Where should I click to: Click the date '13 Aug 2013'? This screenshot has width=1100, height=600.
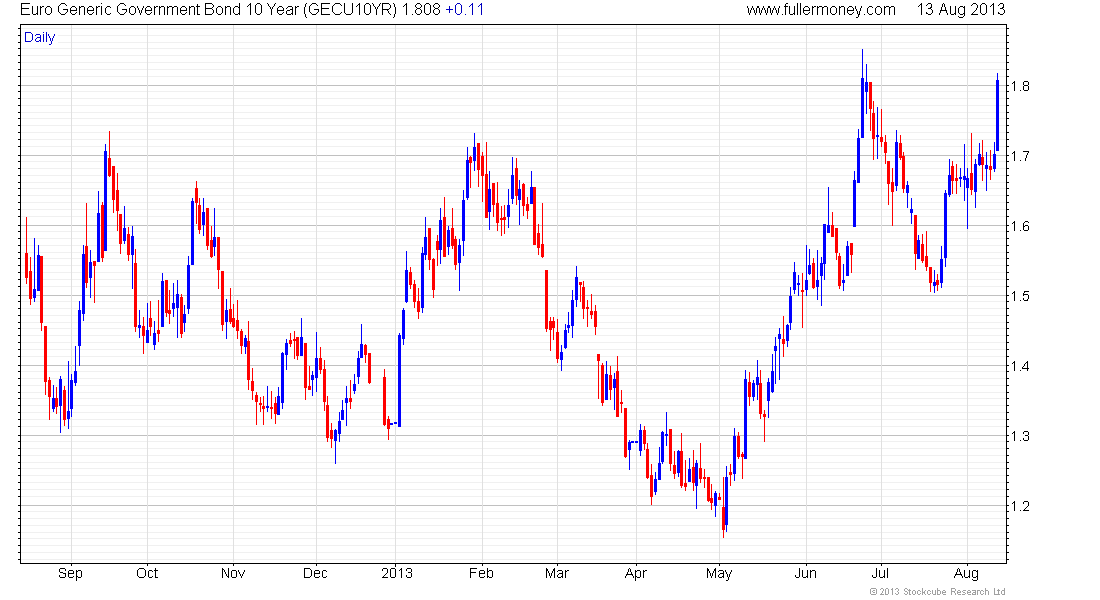click(961, 10)
